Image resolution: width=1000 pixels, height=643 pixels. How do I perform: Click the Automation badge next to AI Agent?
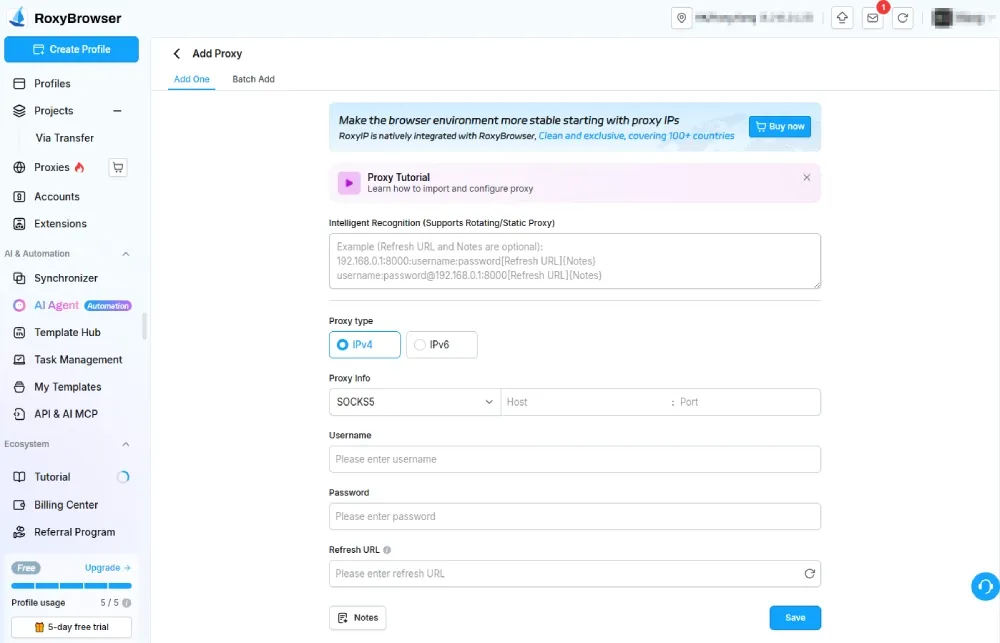click(108, 306)
